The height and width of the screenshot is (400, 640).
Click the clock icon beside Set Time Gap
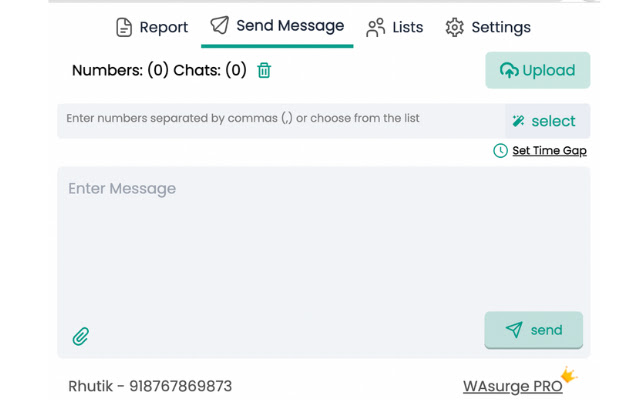500,151
